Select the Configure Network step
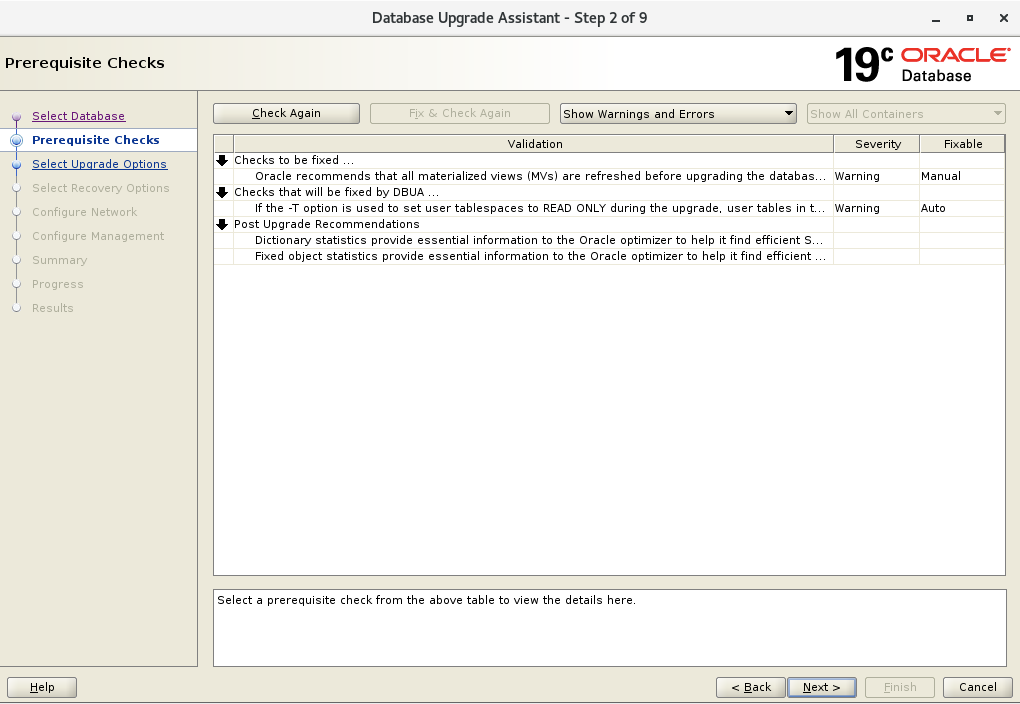The width and height of the screenshot is (1020, 704). click(x=85, y=212)
